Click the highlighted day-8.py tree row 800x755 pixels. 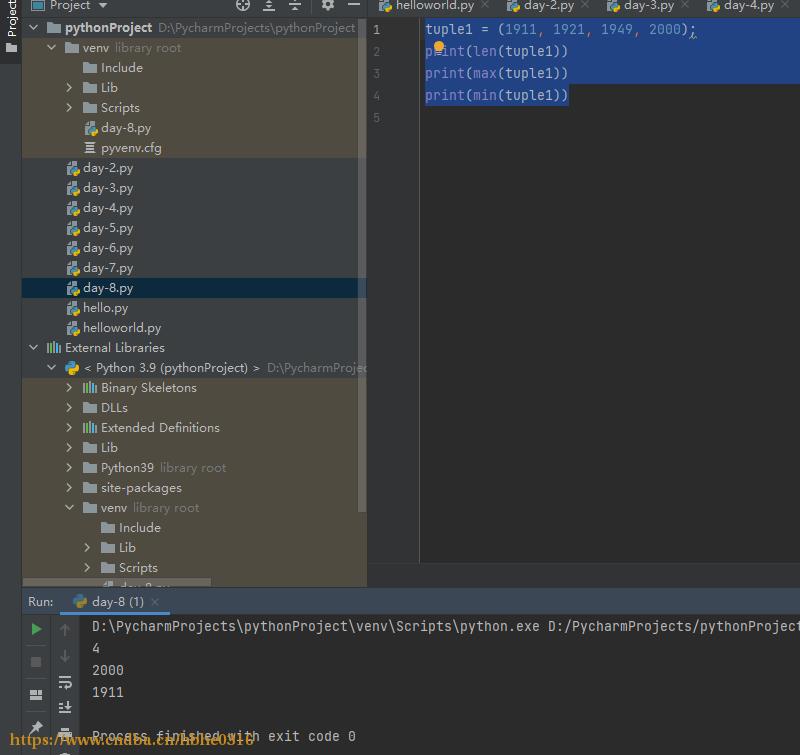(x=194, y=288)
